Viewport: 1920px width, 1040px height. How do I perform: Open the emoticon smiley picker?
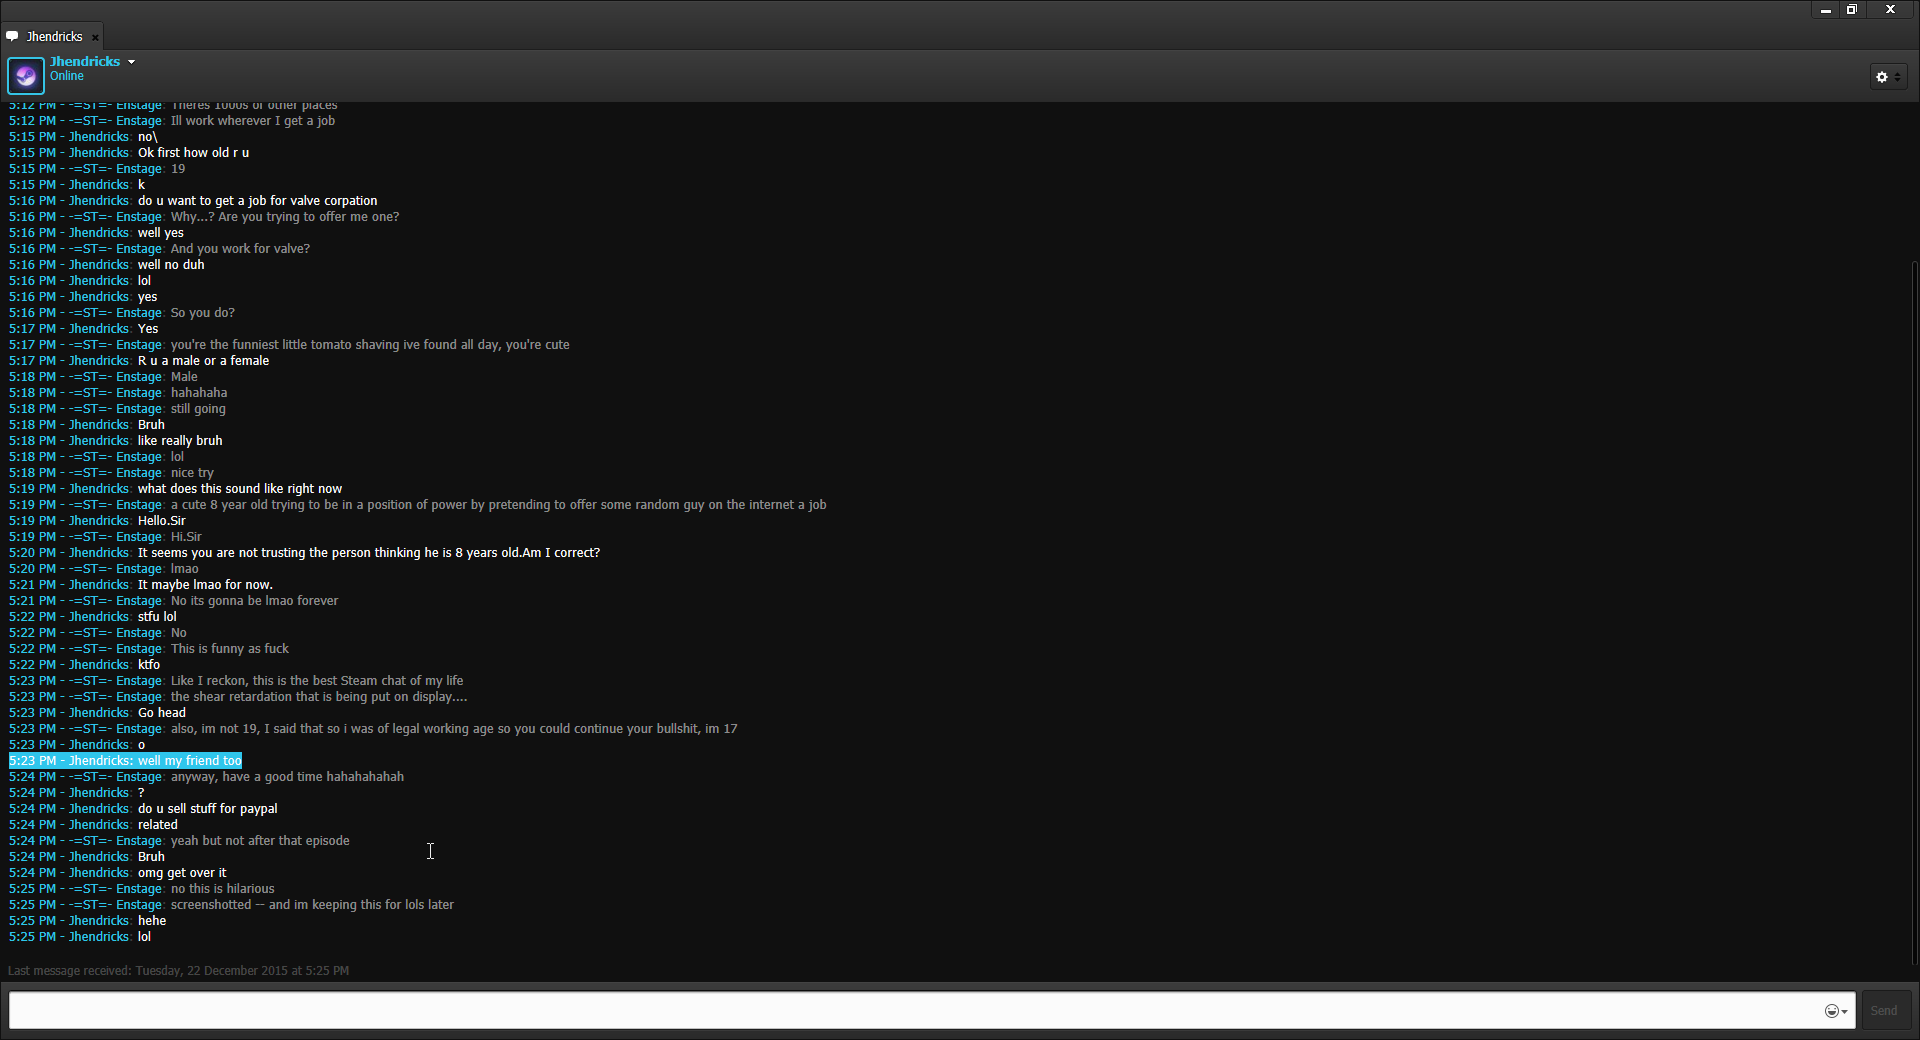coord(1831,1011)
